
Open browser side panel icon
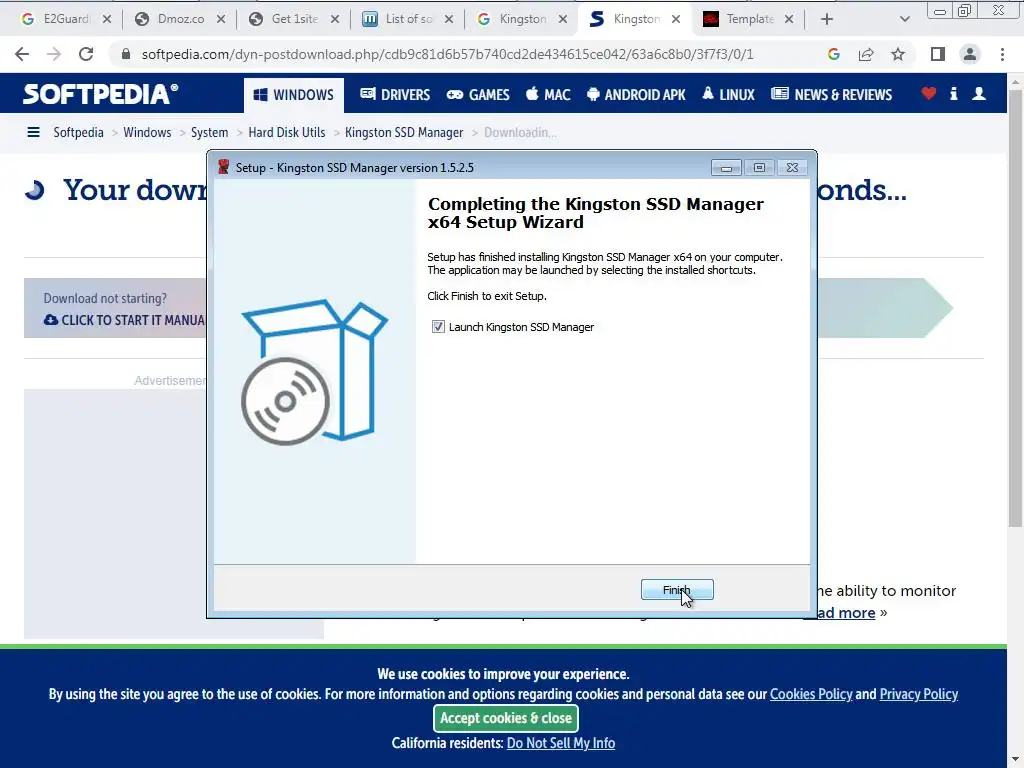938,54
